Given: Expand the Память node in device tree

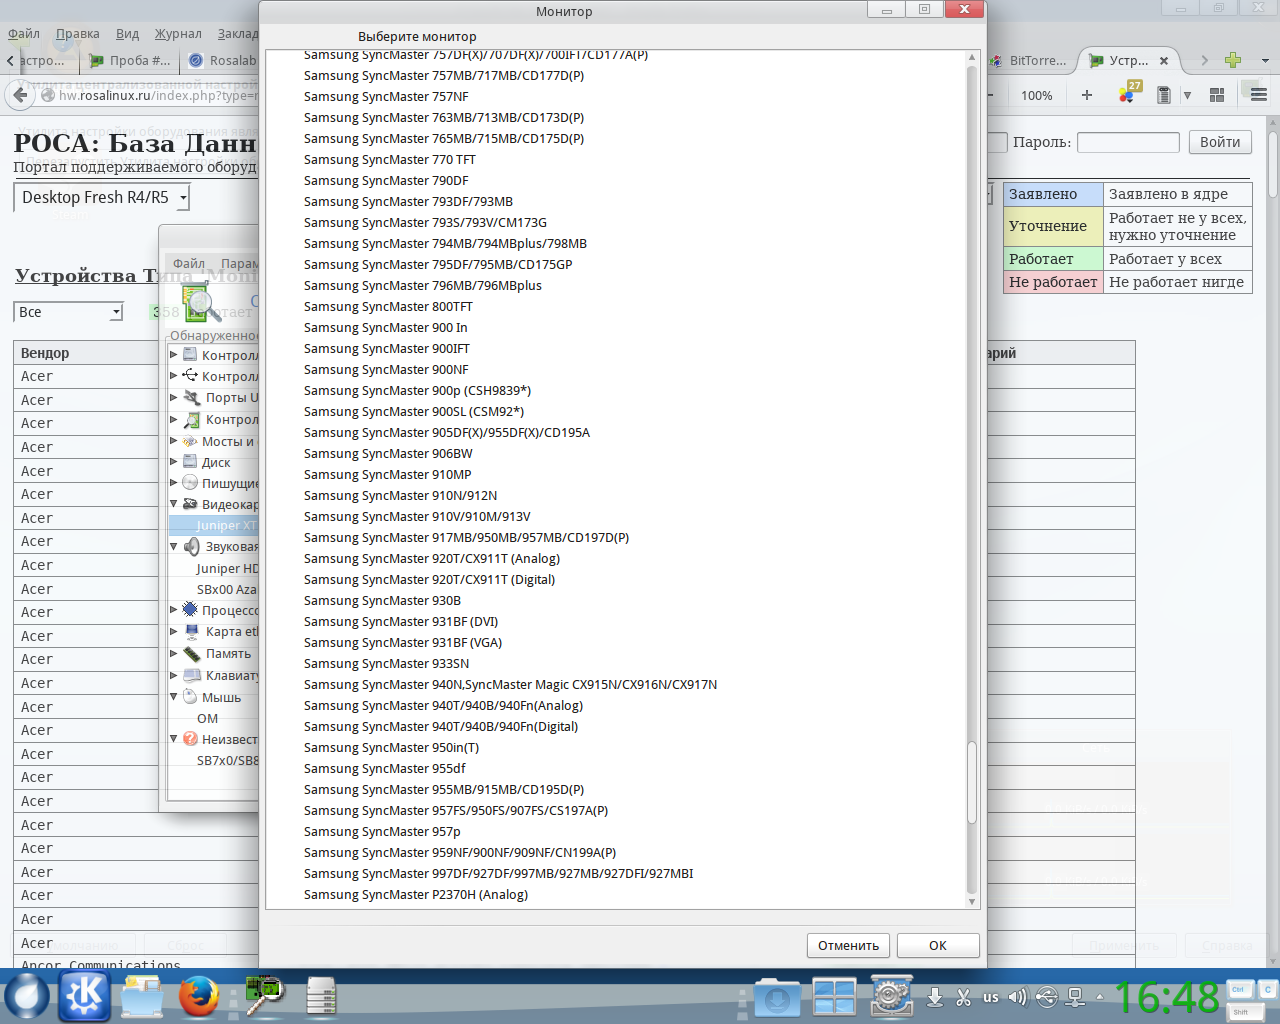Looking at the screenshot, I should (x=174, y=652).
